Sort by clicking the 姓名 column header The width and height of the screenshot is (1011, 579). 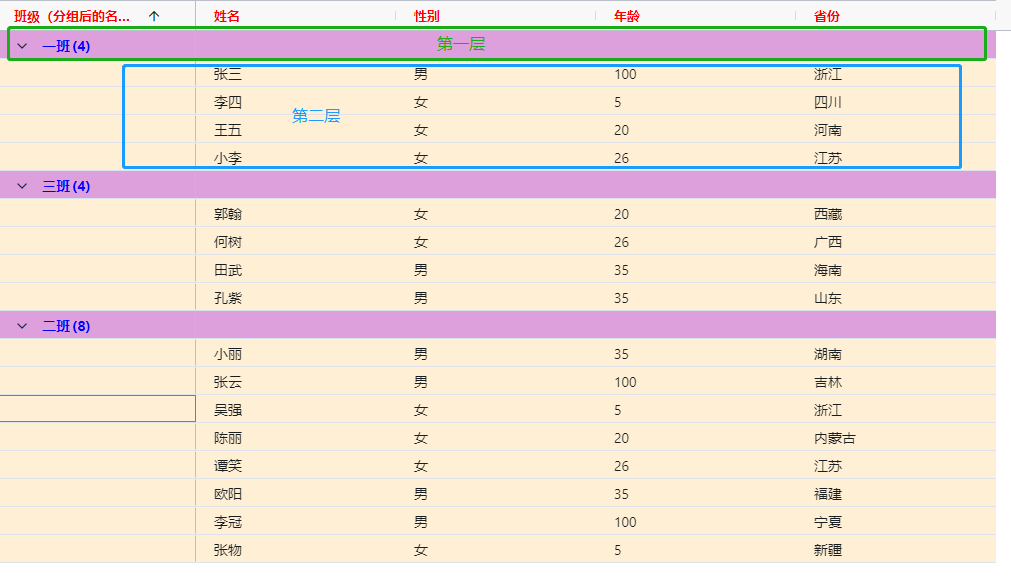tap(224, 15)
